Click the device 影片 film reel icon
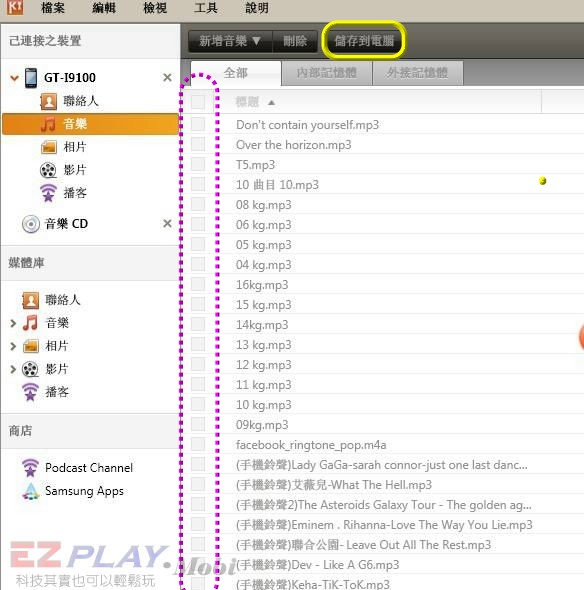This screenshot has width=584, height=590. point(48,170)
